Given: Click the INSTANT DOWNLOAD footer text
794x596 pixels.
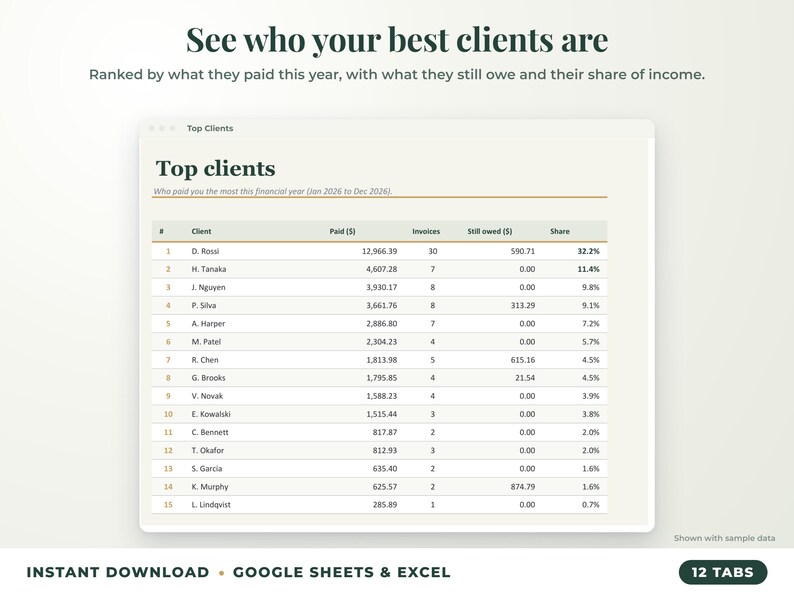Looking at the screenshot, I should (x=117, y=572).
